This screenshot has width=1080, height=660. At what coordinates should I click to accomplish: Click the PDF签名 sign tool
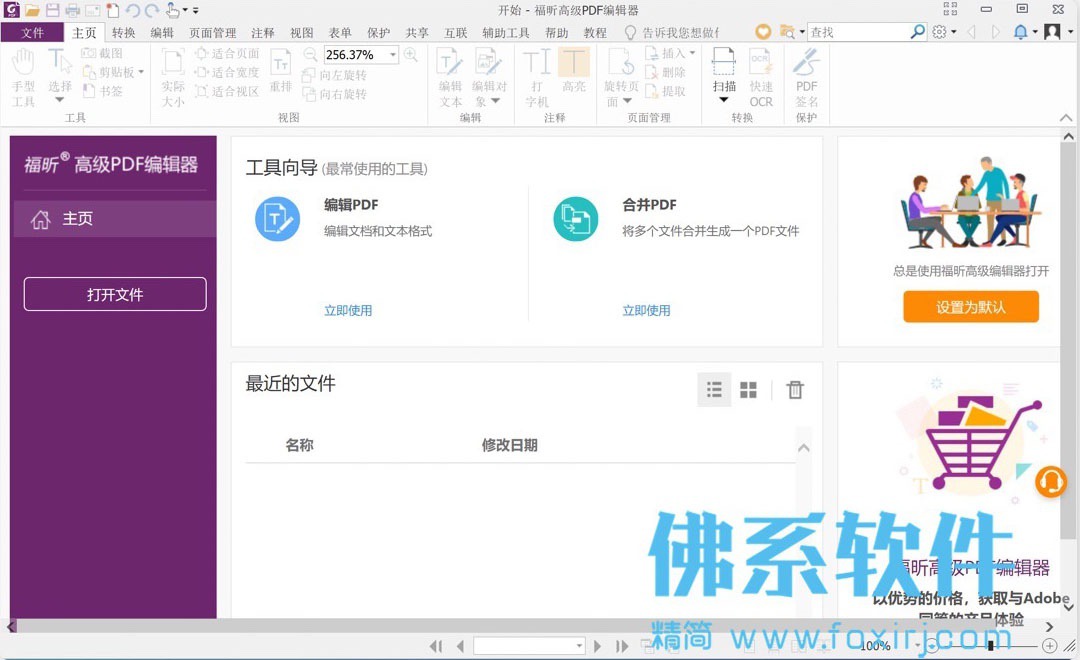pos(806,78)
